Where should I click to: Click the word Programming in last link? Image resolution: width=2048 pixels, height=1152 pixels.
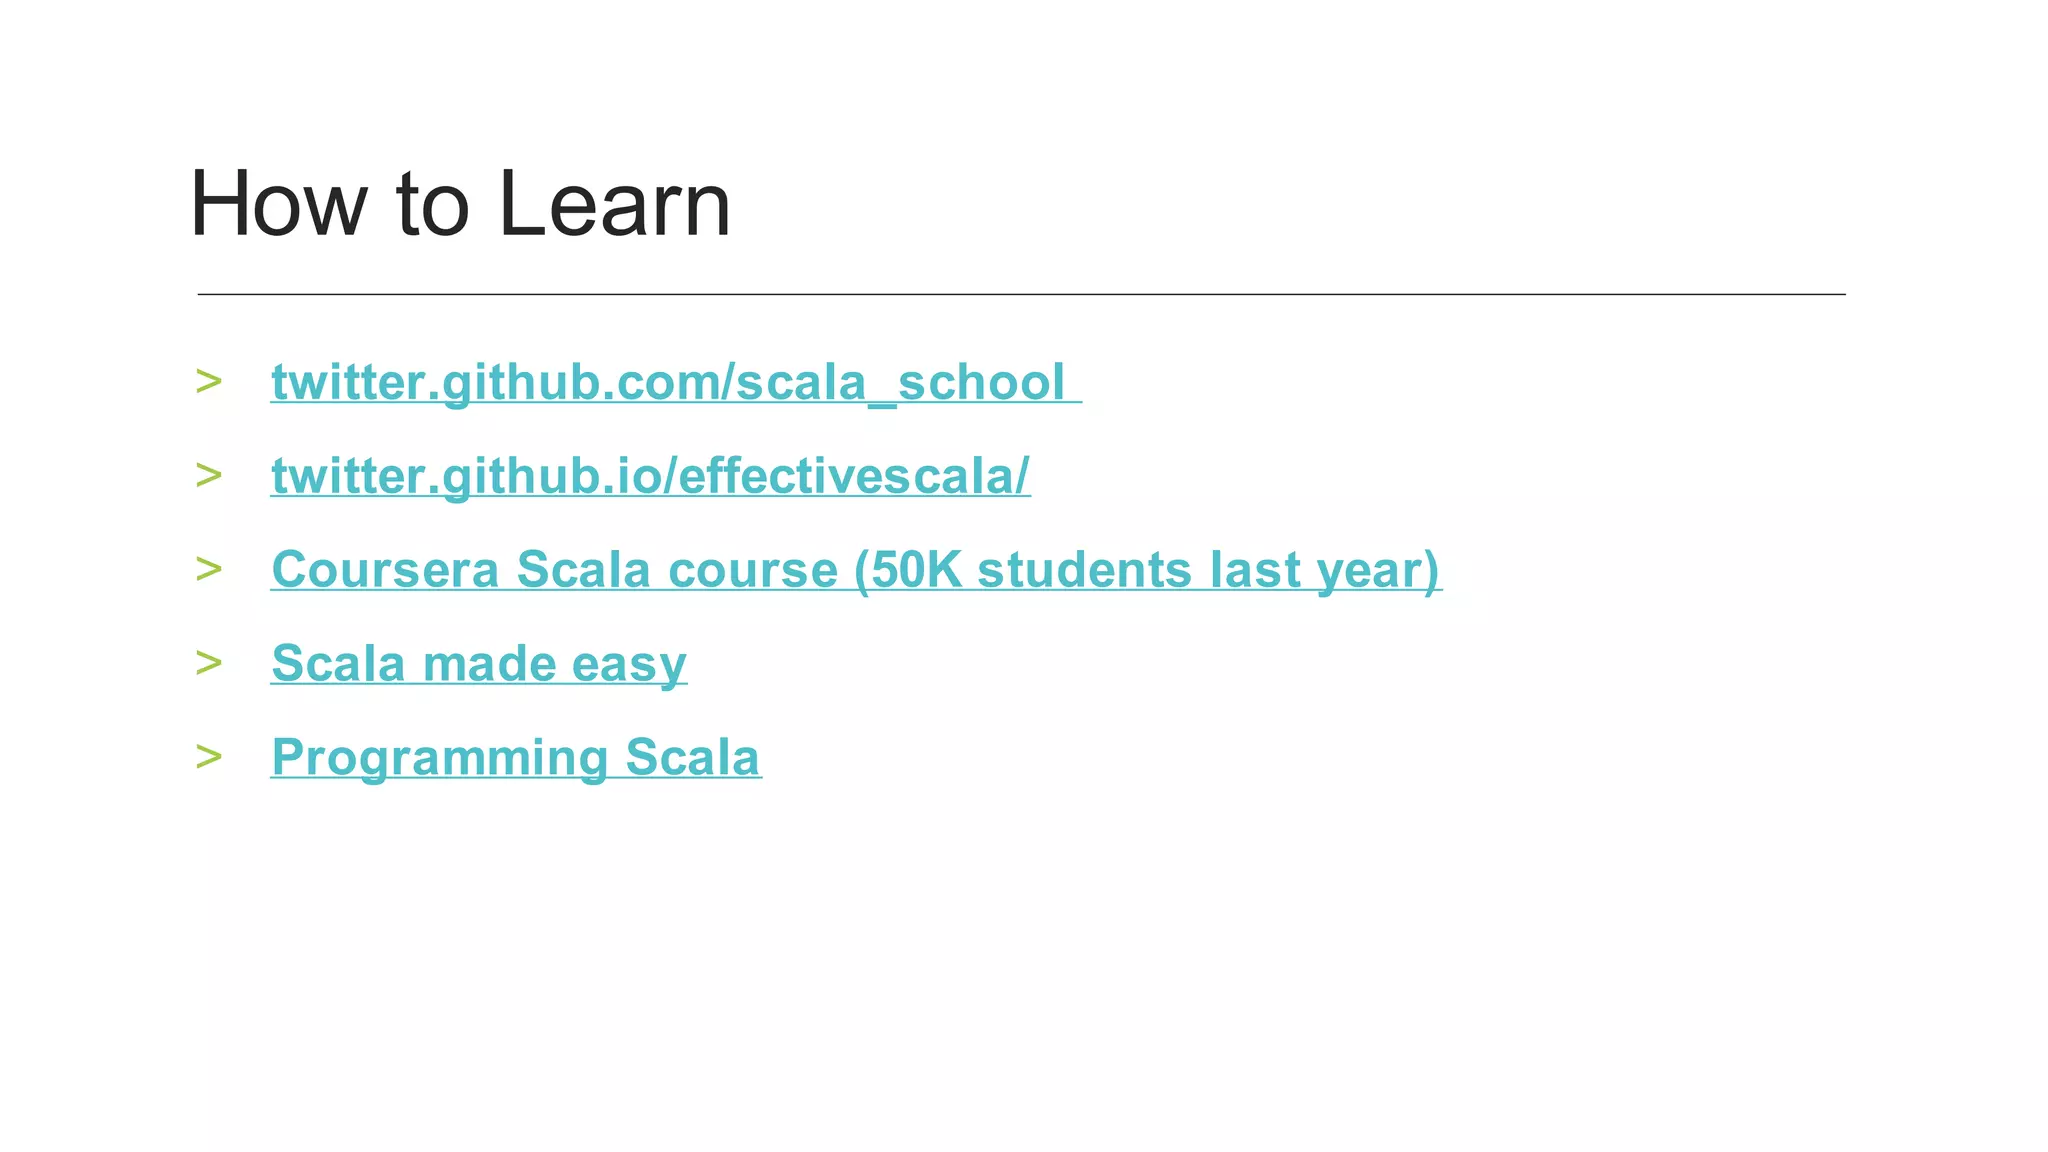coord(439,757)
